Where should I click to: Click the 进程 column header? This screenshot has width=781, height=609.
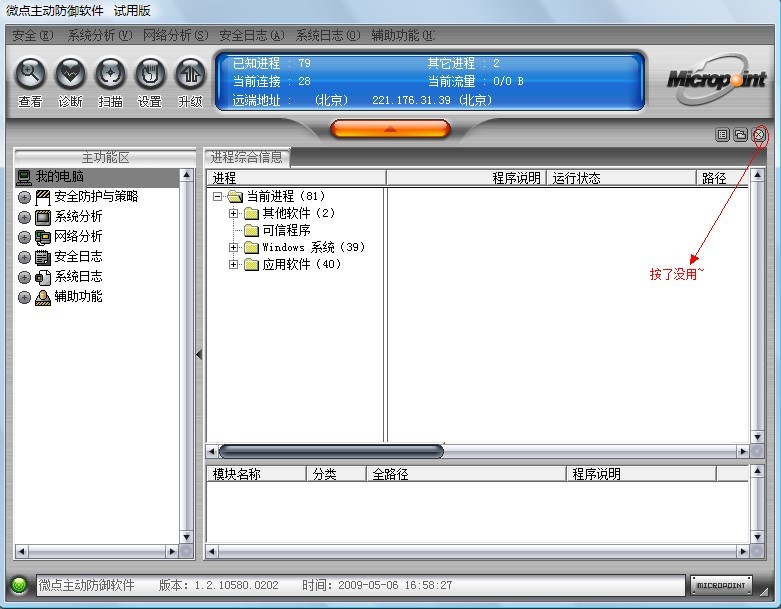pyautogui.click(x=297, y=178)
